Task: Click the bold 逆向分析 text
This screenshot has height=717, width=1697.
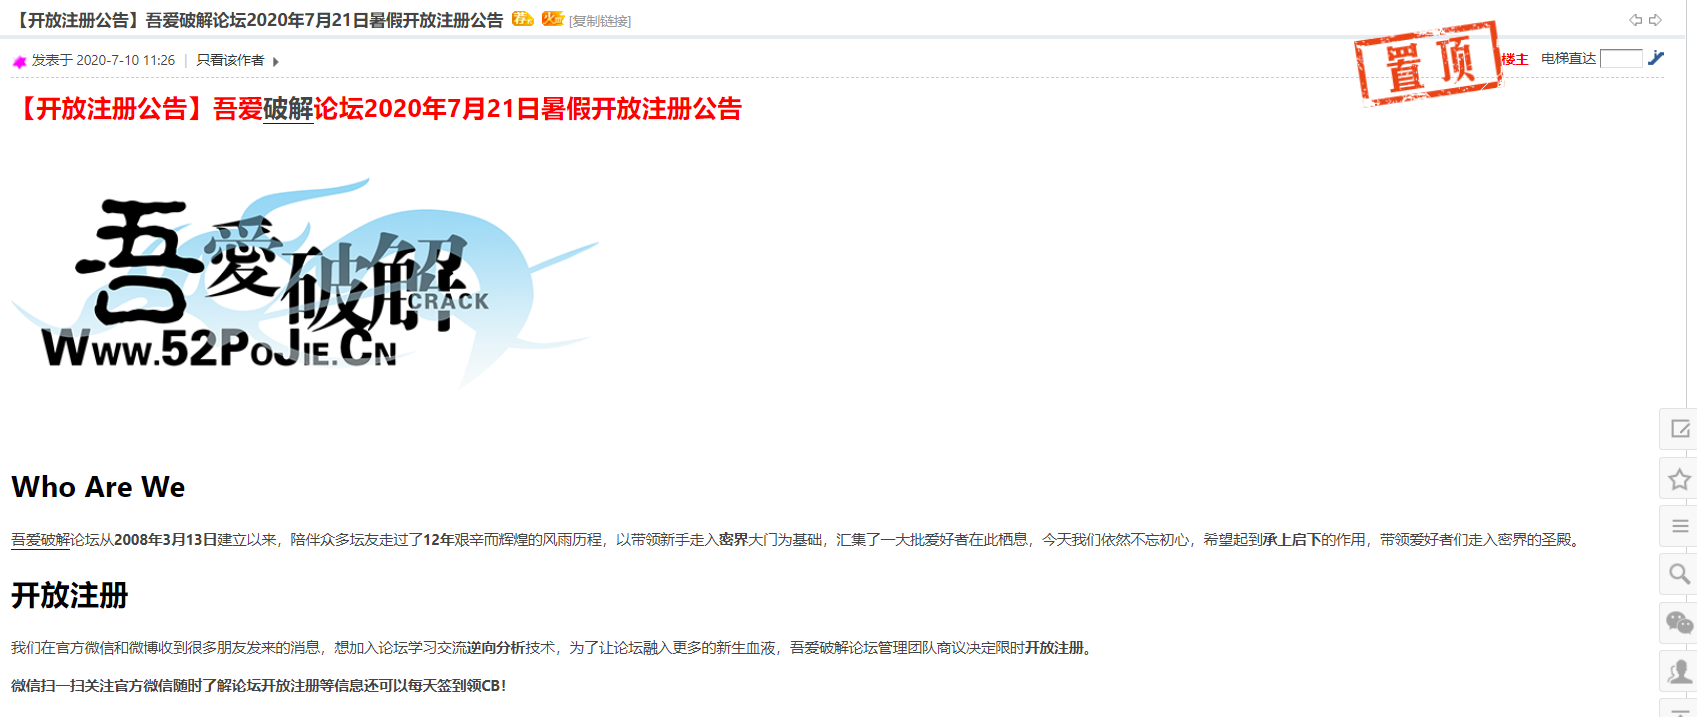Action: 496,648
